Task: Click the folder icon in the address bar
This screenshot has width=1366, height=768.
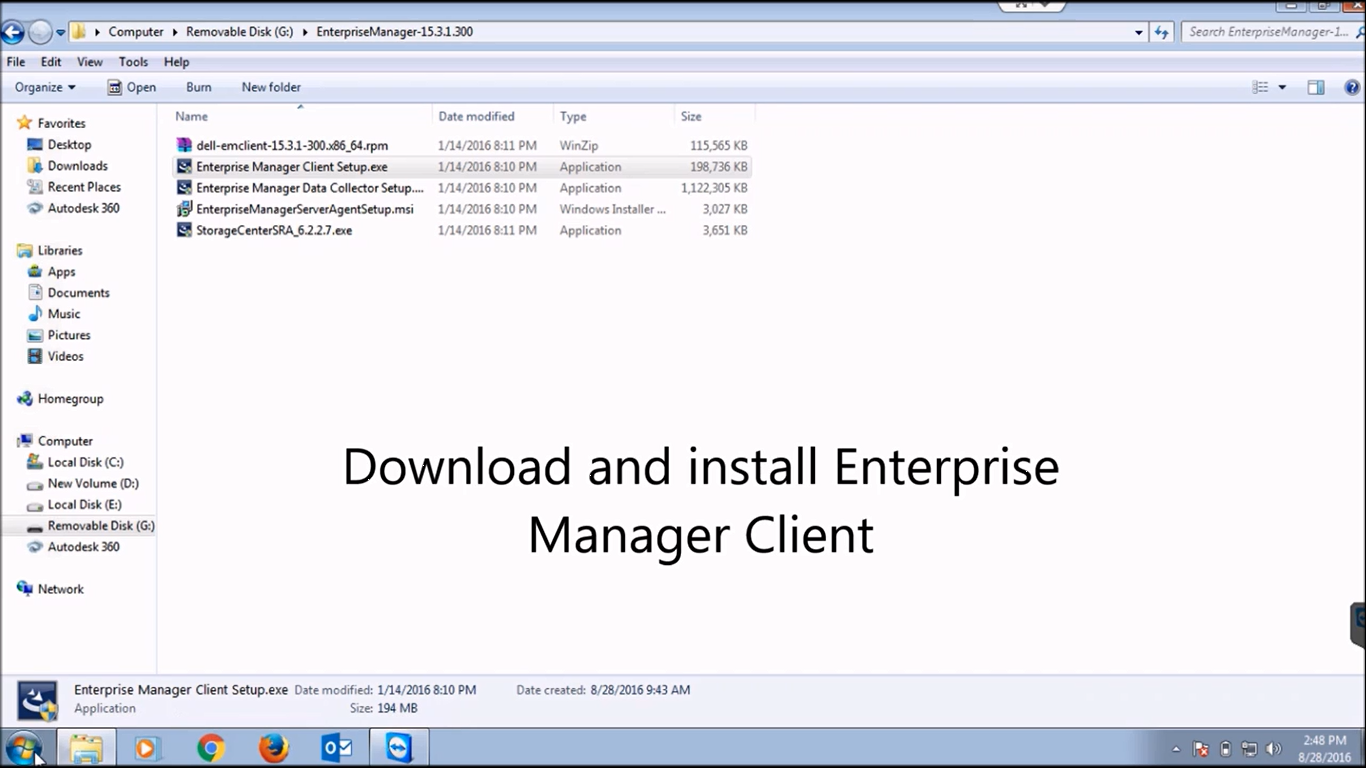Action: (78, 32)
